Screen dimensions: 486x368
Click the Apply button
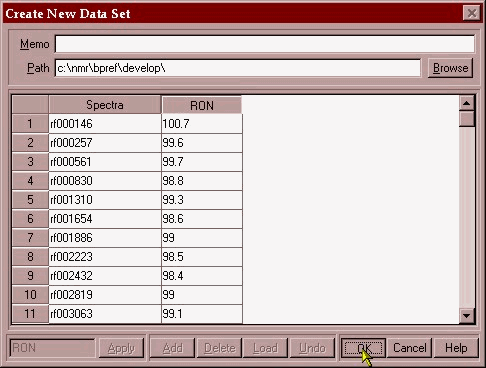[x=121, y=348]
